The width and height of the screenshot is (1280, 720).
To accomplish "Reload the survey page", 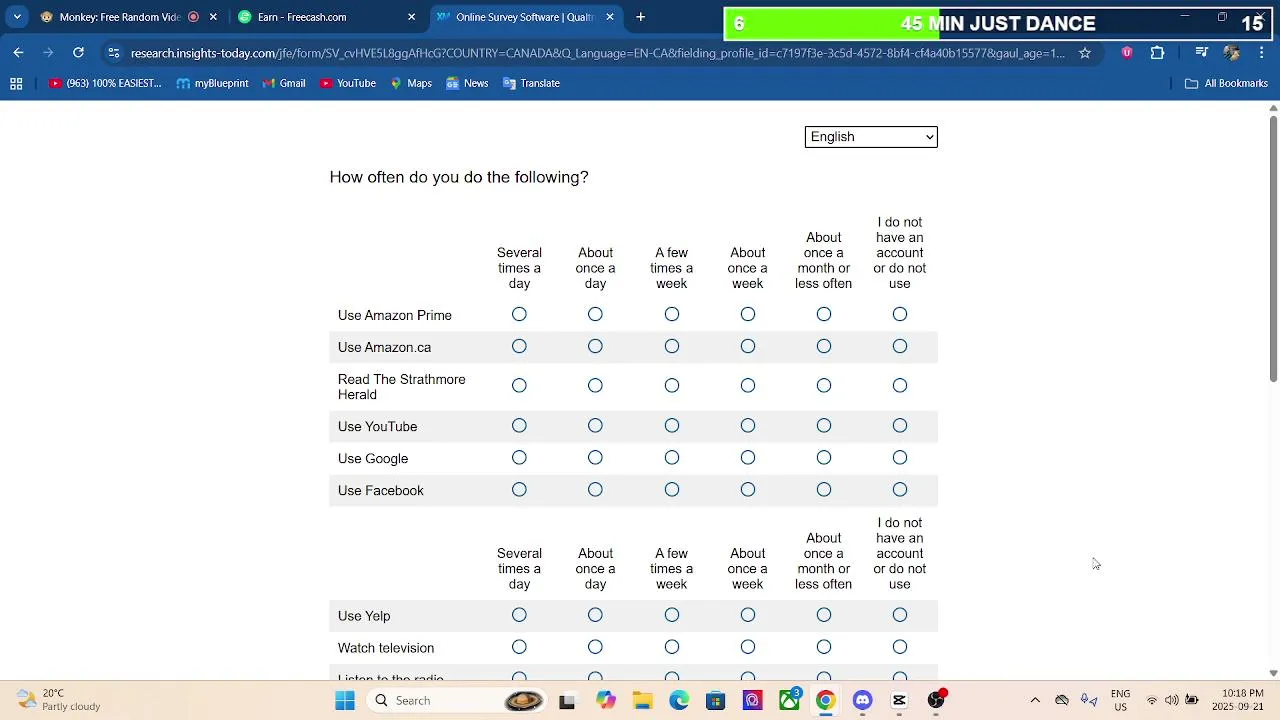I will (x=78, y=53).
